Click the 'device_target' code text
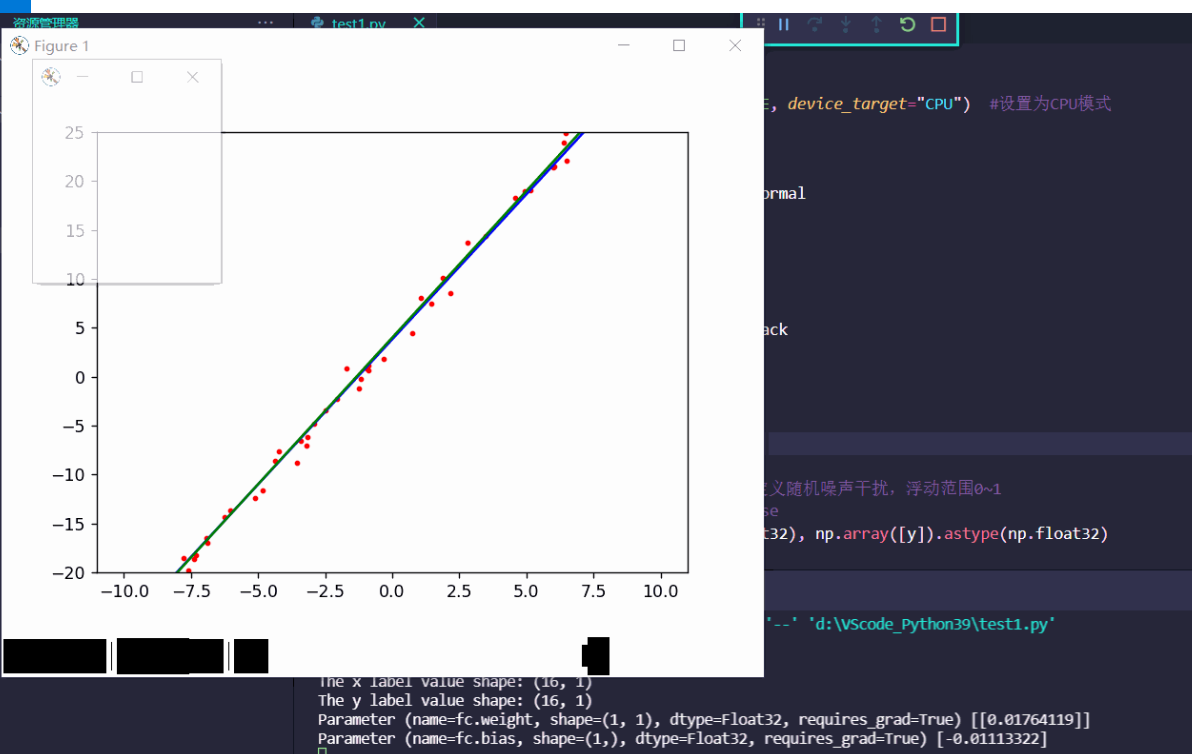This screenshot has width=1192, height=754. [847, 103]
